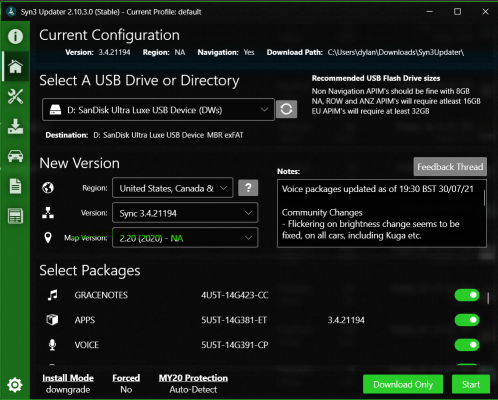
Task: Refresh the USB drive list
Action: point(286,109)
